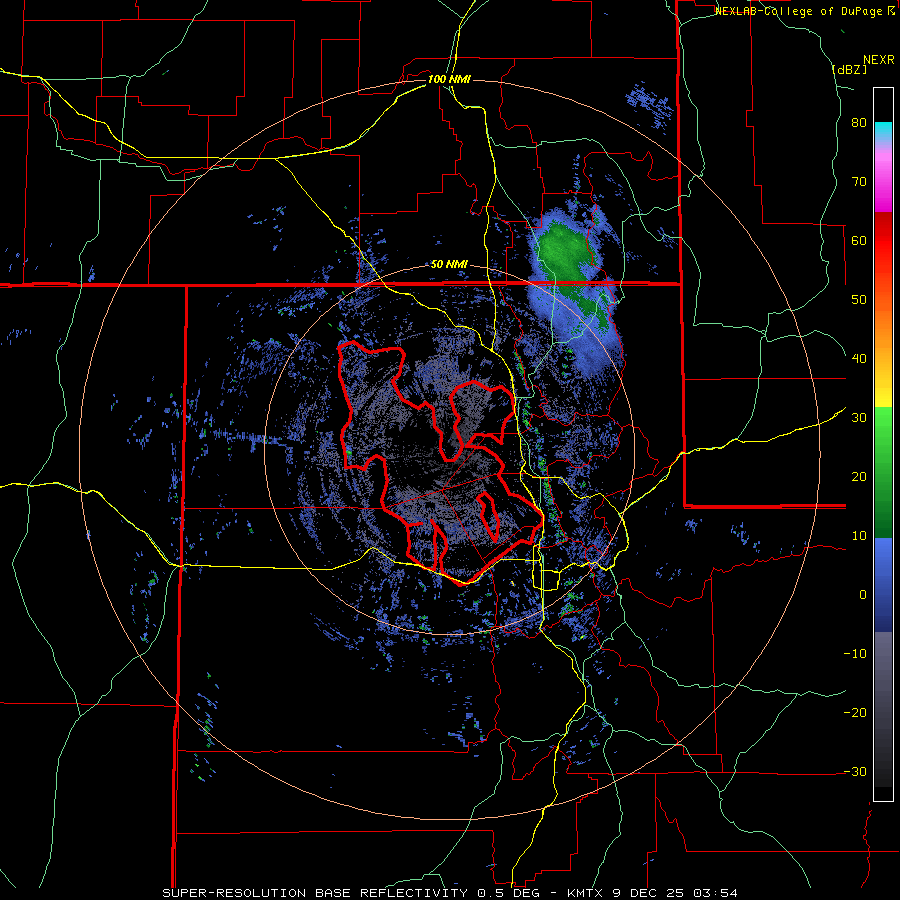900x900 pixels.
Task: Click the 70 value on the dBZ scale
Action: (859, 181)
